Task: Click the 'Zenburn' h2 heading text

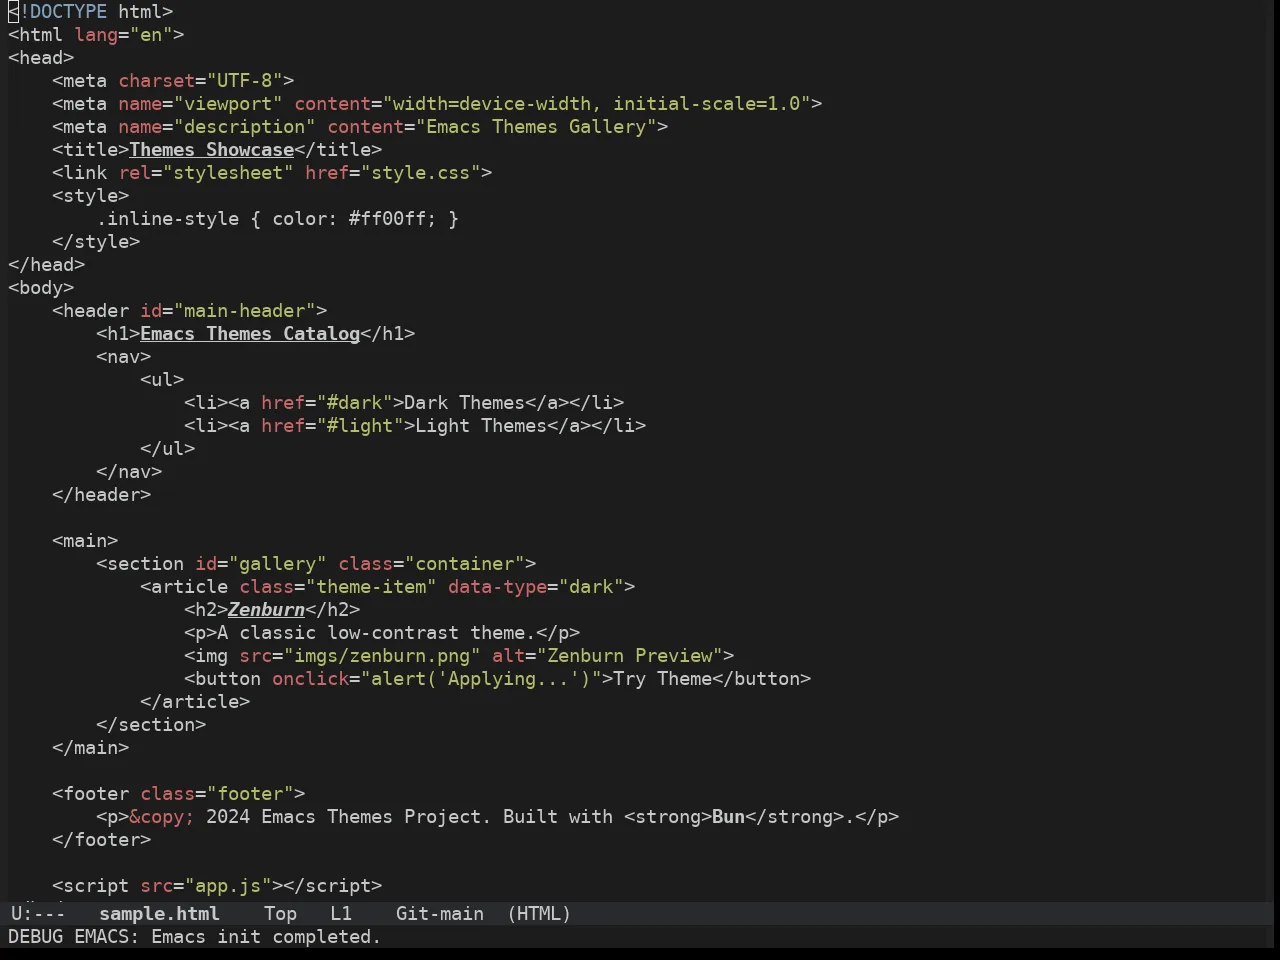Action: click(266, 610)
